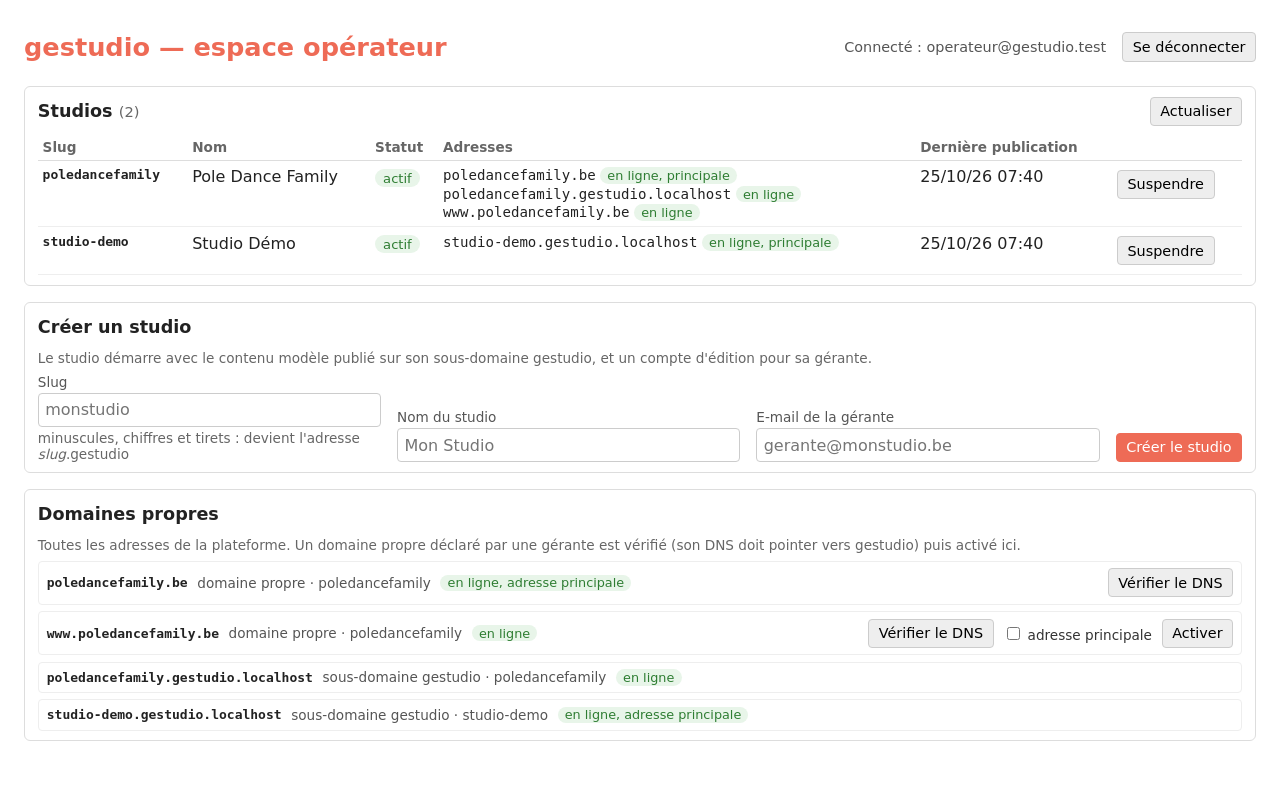Verify DNS for poledancefamily.be domain row
The height and width of the screenshot is (800, 1280).
pyautogui.click(x=1170, y=583)
